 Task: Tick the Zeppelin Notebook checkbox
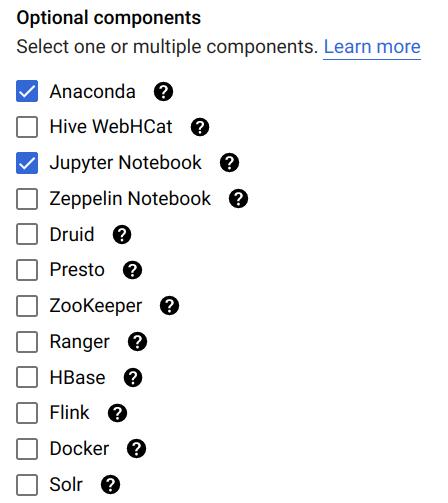pyautogui.click(x=27, y=199)
